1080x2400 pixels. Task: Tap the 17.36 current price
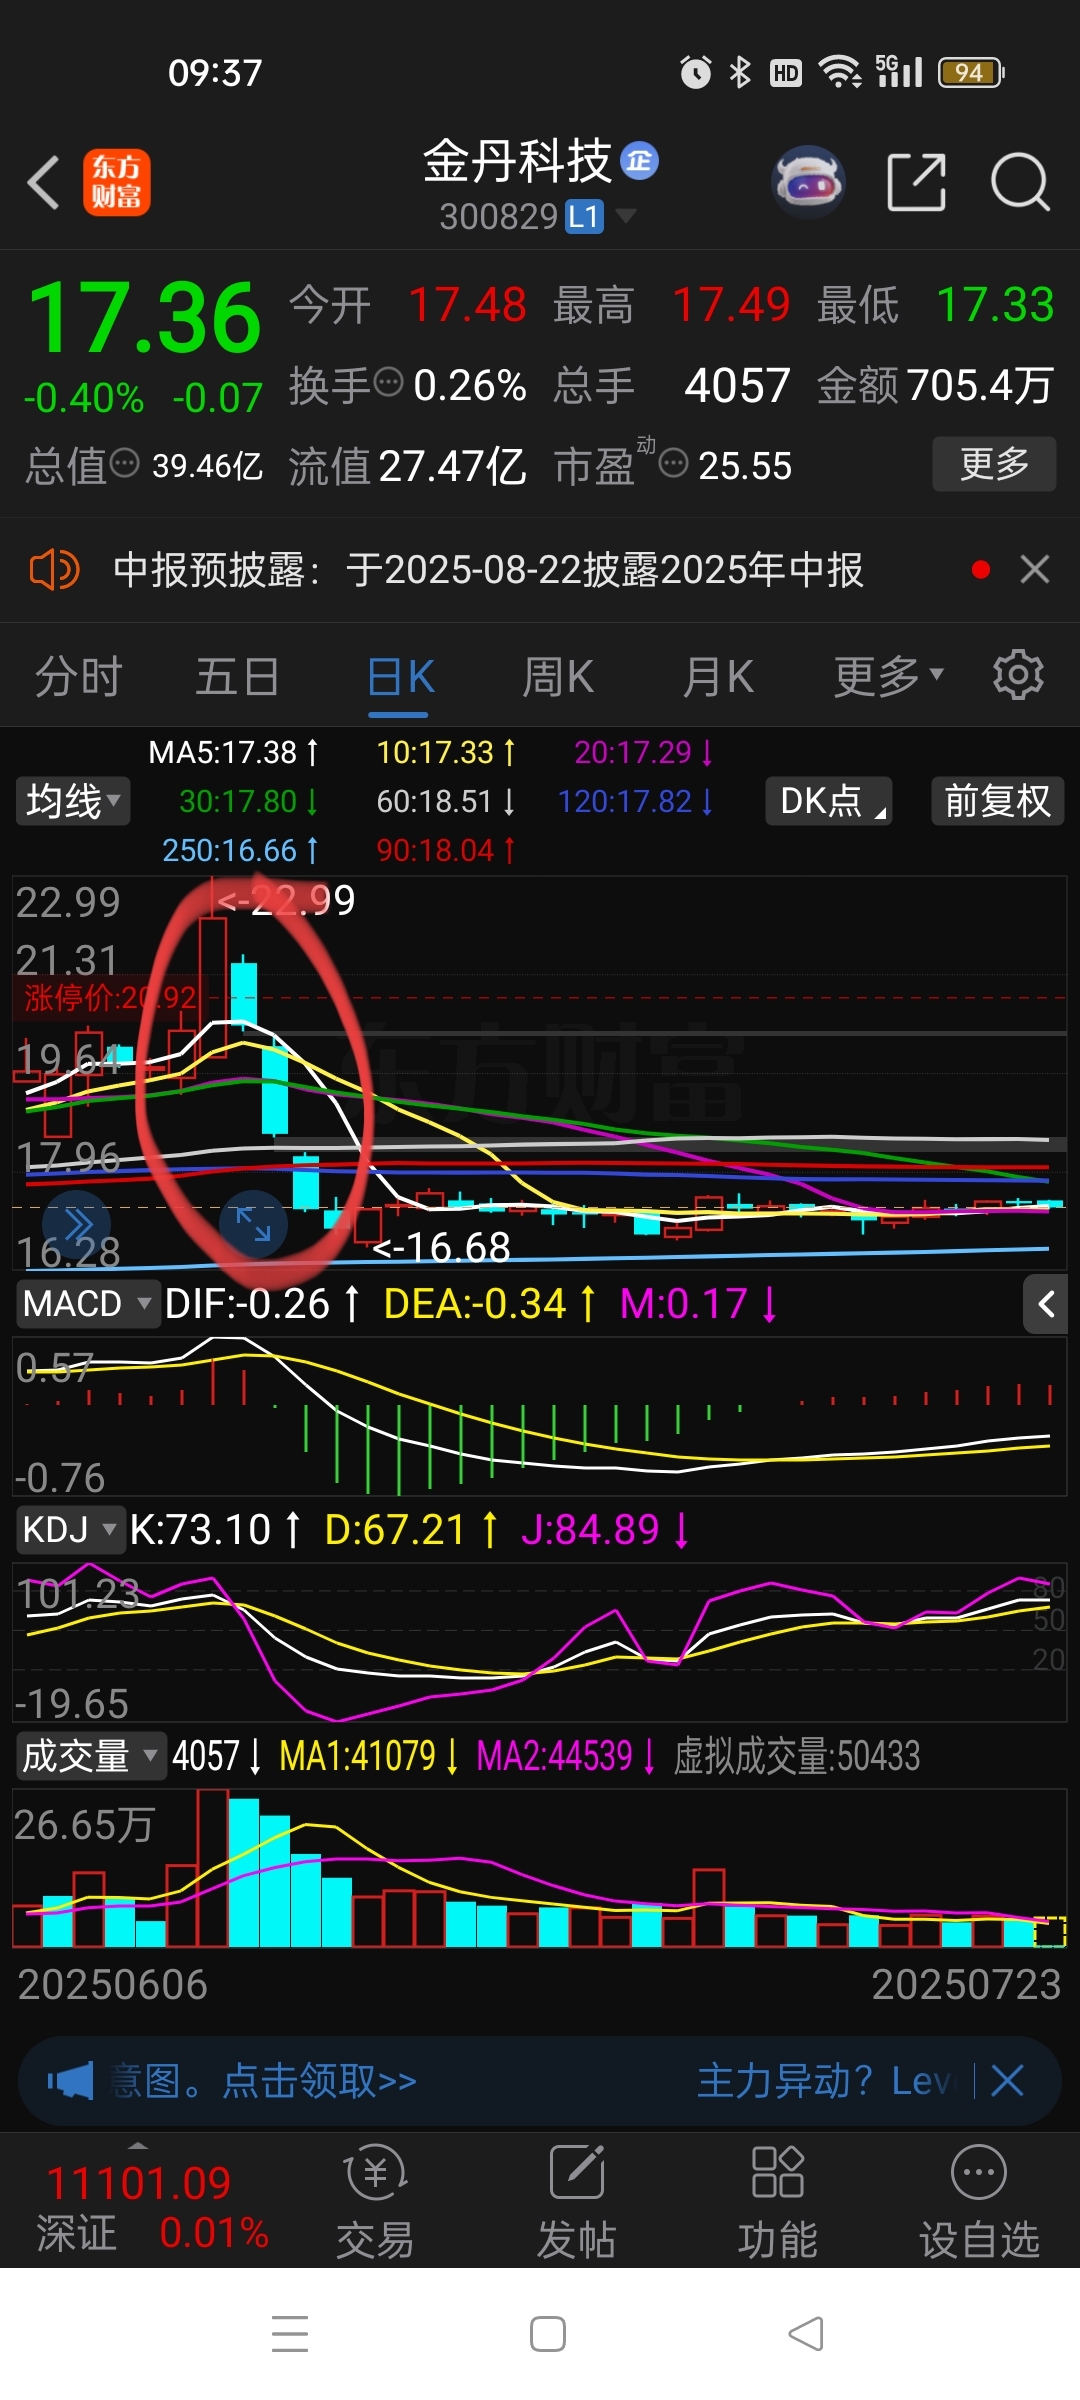coord(145,318)
